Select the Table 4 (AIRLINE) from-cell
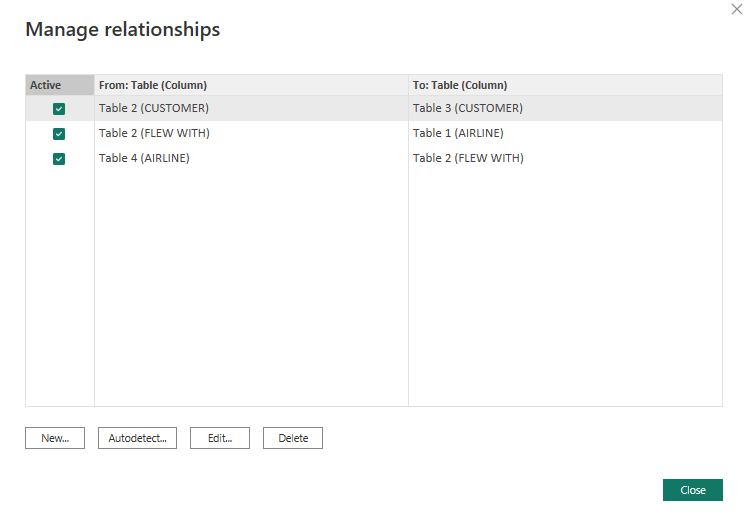This screenshot has width=751, height=523. point(144,158)
